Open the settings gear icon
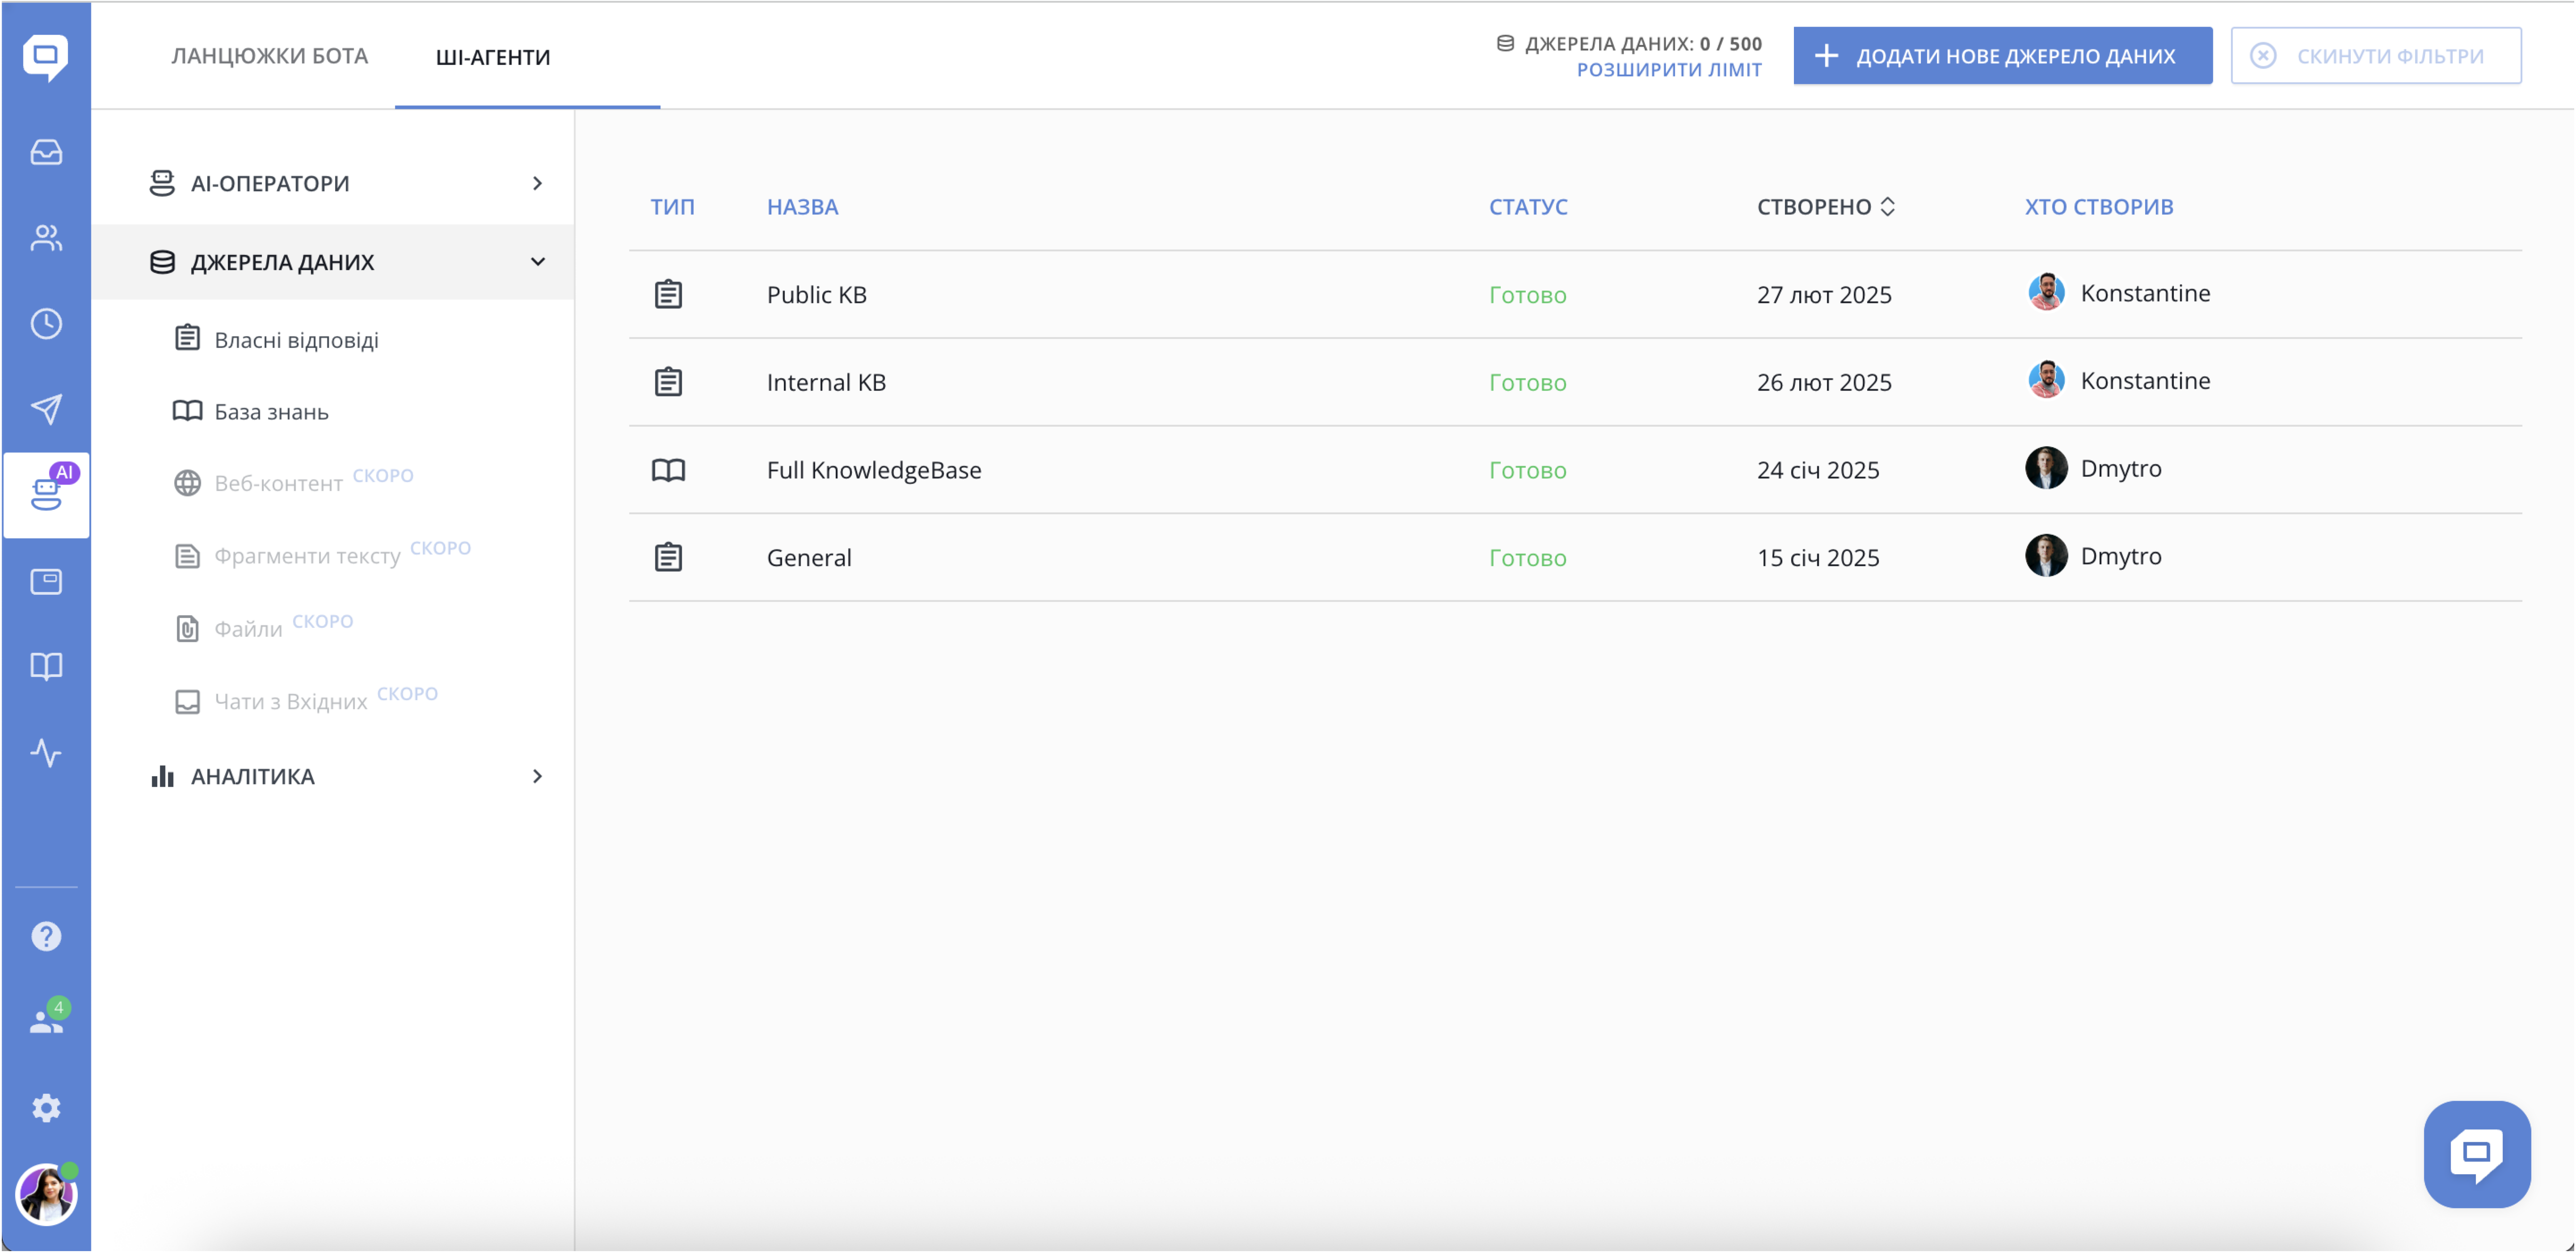This screenshot has height=1252, width=2576. [46, 1108]
